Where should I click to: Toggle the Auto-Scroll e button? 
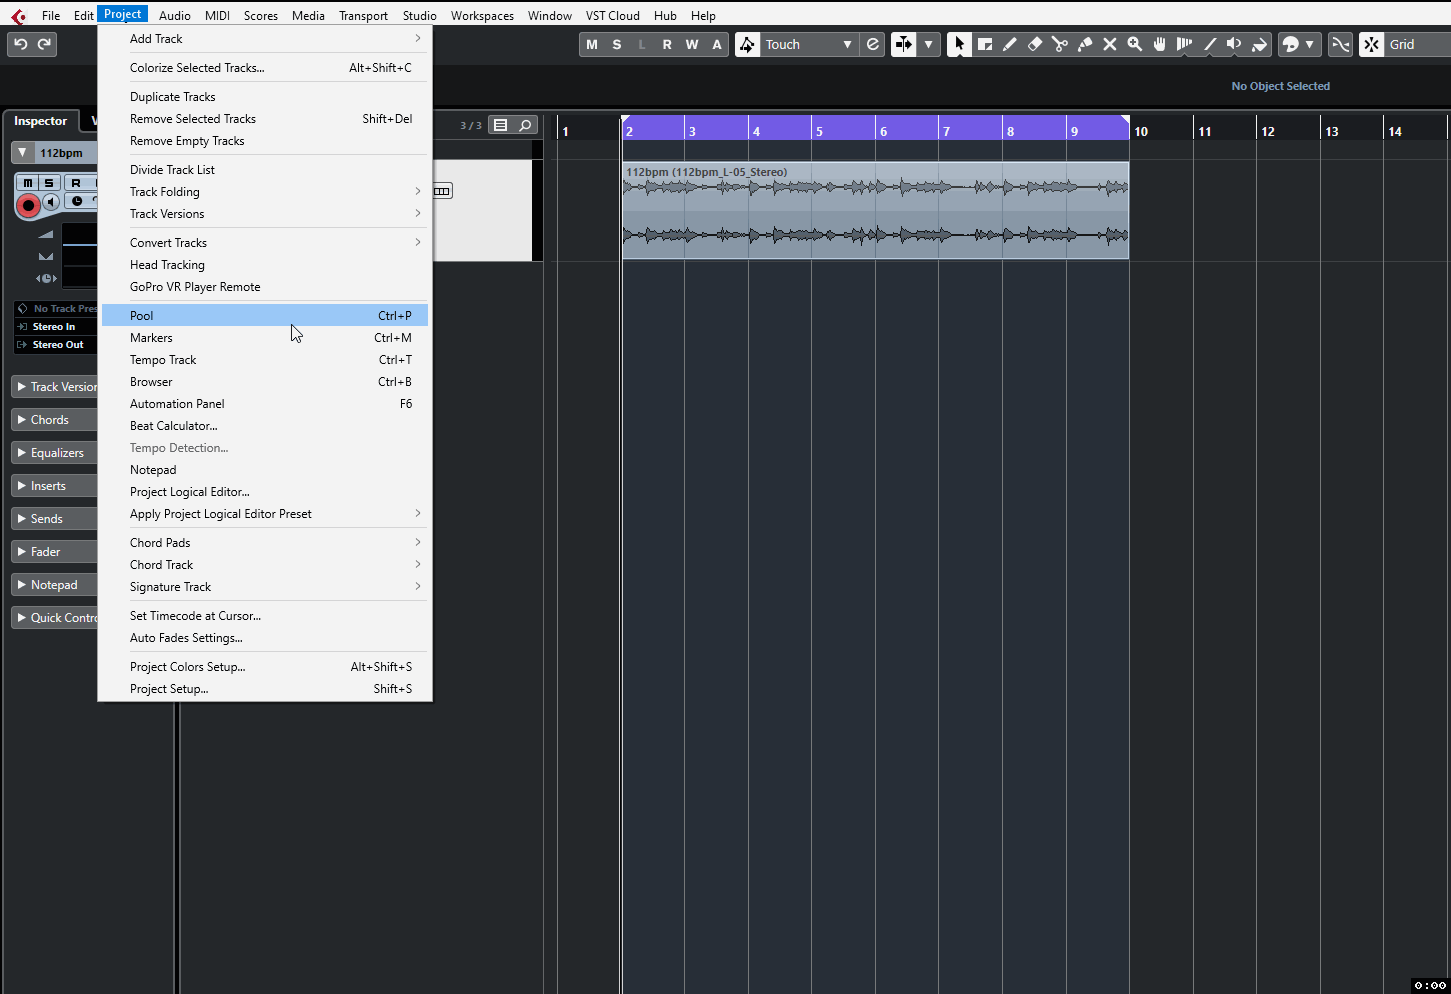click(x=873, y=44)
